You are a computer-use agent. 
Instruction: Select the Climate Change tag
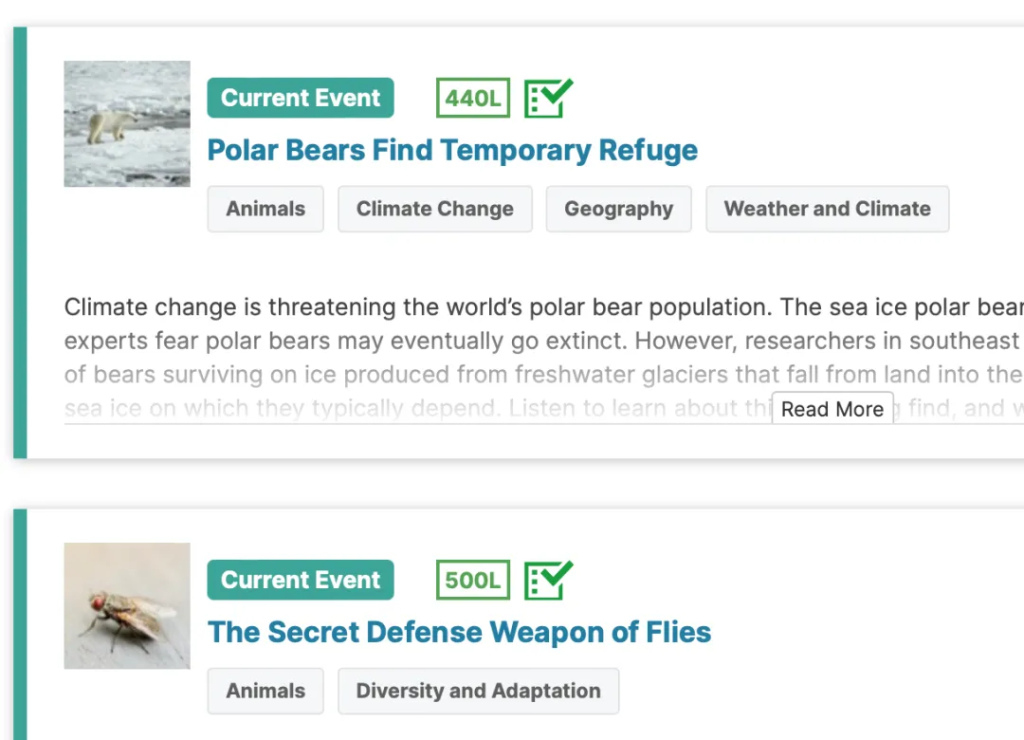[x=435, y=209]
